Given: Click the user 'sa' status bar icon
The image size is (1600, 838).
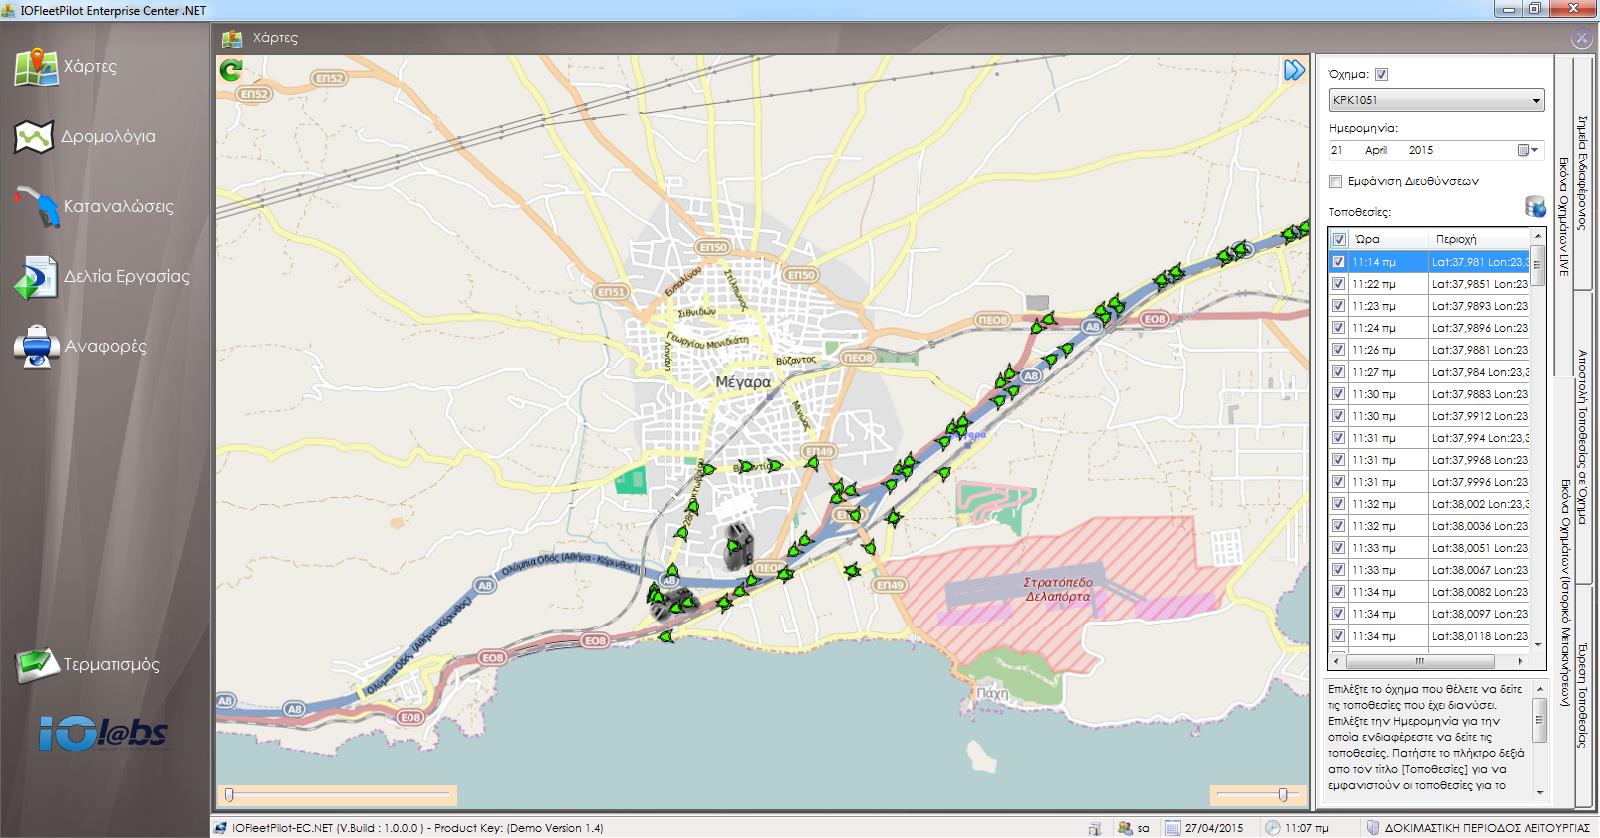Looking at the screenshot, I should click(x=1125, y=828).
